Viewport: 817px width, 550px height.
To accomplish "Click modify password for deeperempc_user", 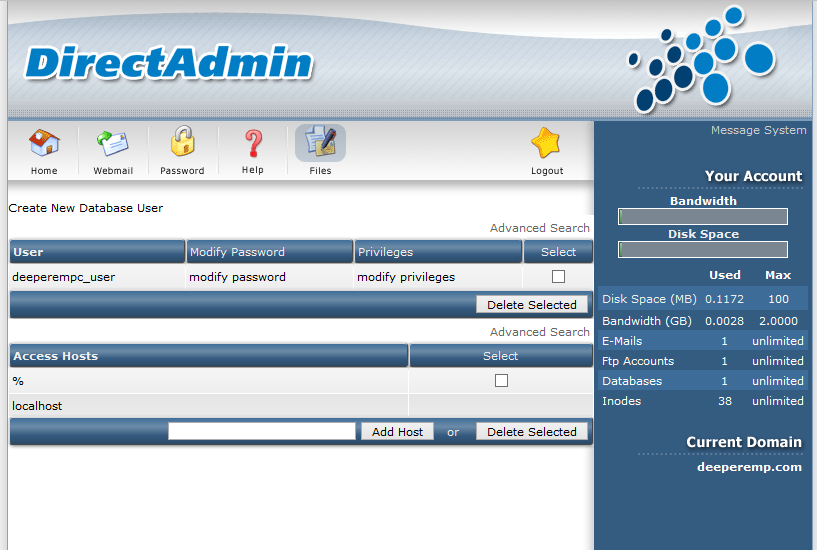I will click(237, 277).
